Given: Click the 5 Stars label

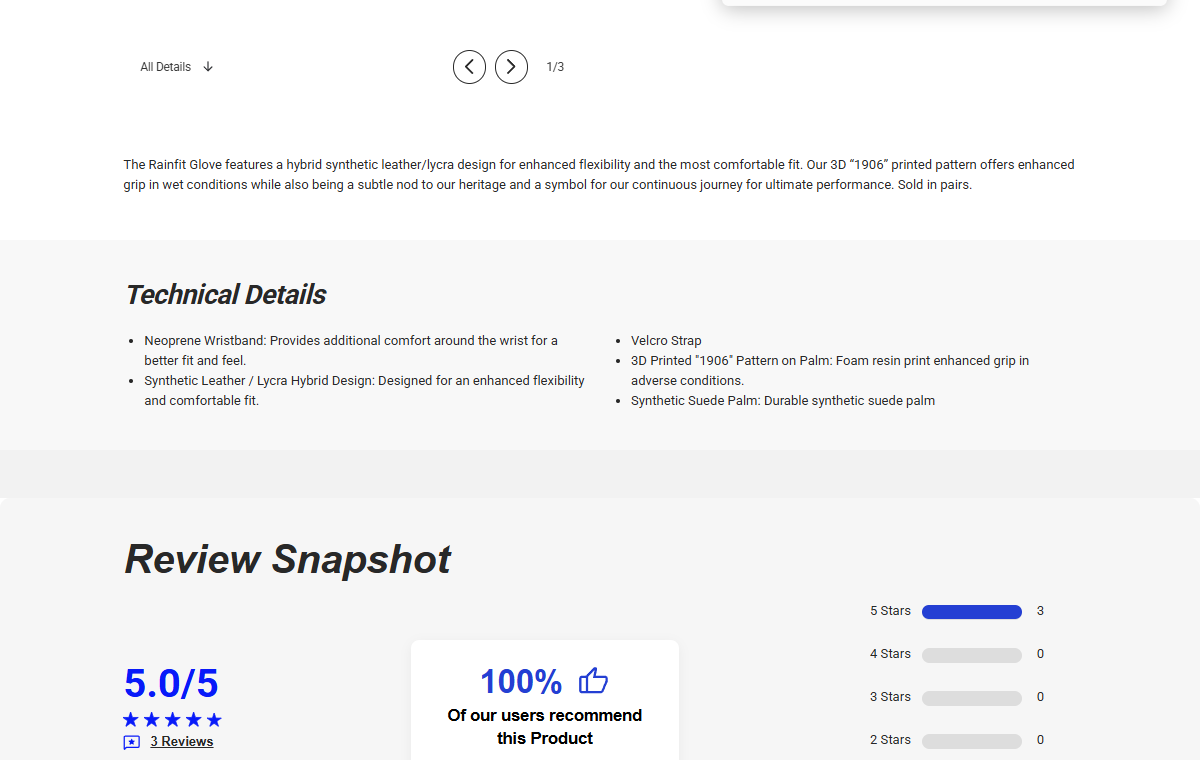Looking at the screenshot, I should click(x=890, y=611).
